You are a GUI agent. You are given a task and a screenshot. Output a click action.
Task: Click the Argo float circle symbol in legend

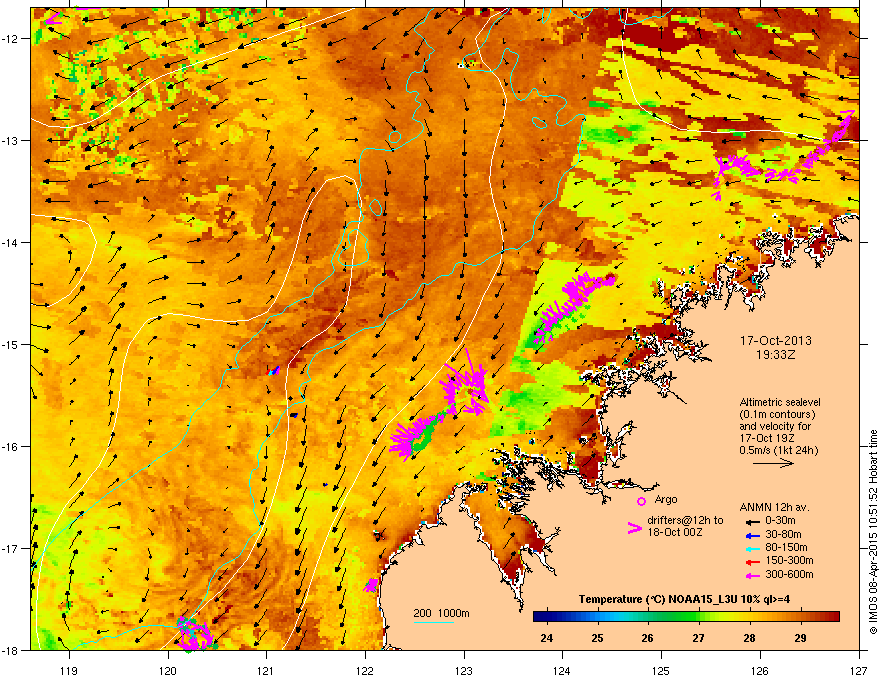[x=641, y=501]
